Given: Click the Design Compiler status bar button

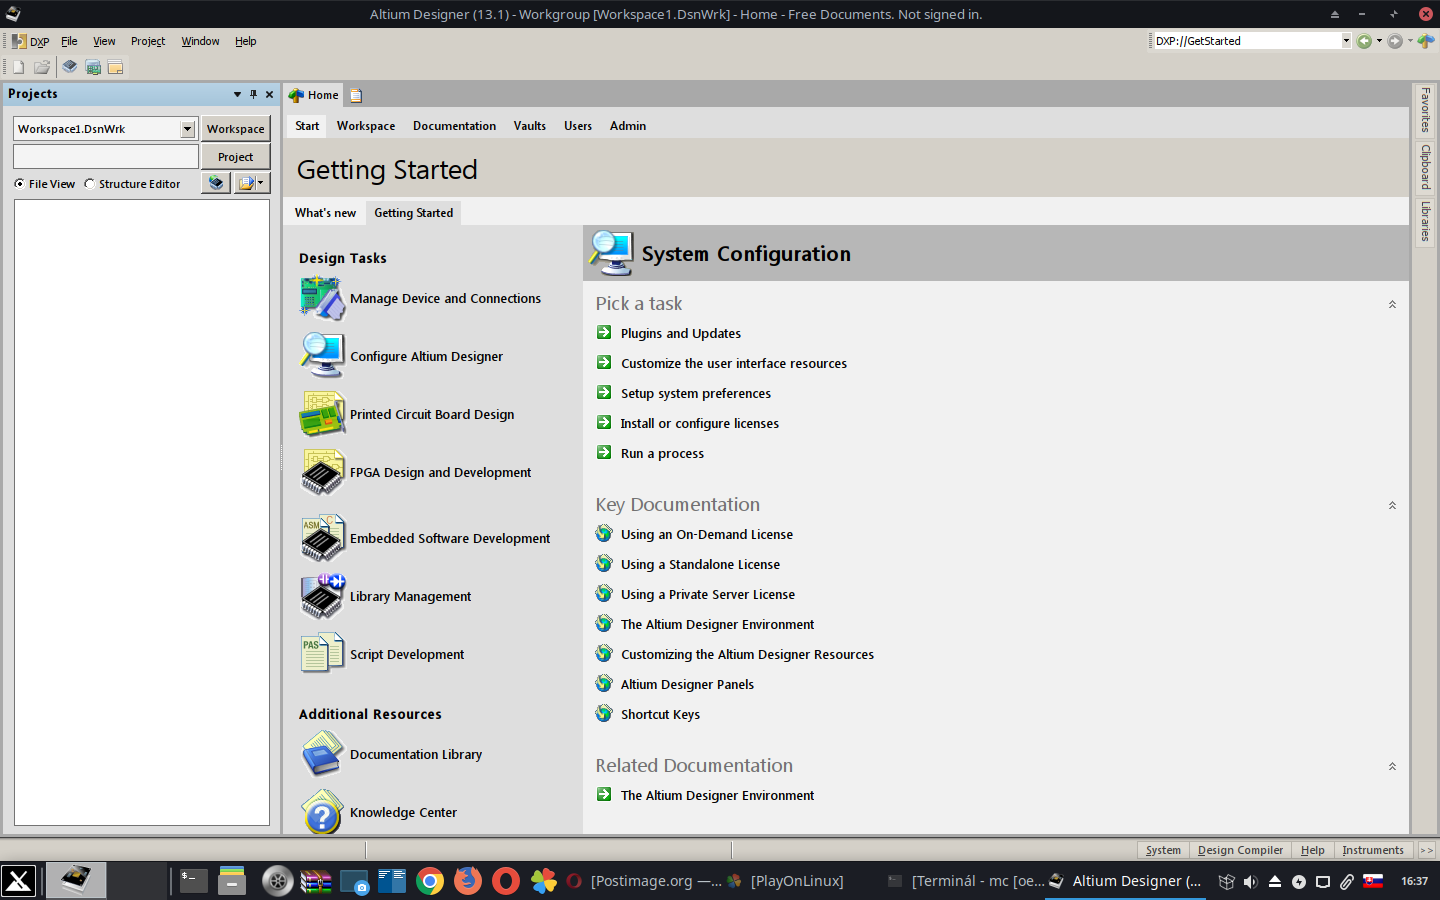Looking at the screenshot, I should (x=1240, y=850).
